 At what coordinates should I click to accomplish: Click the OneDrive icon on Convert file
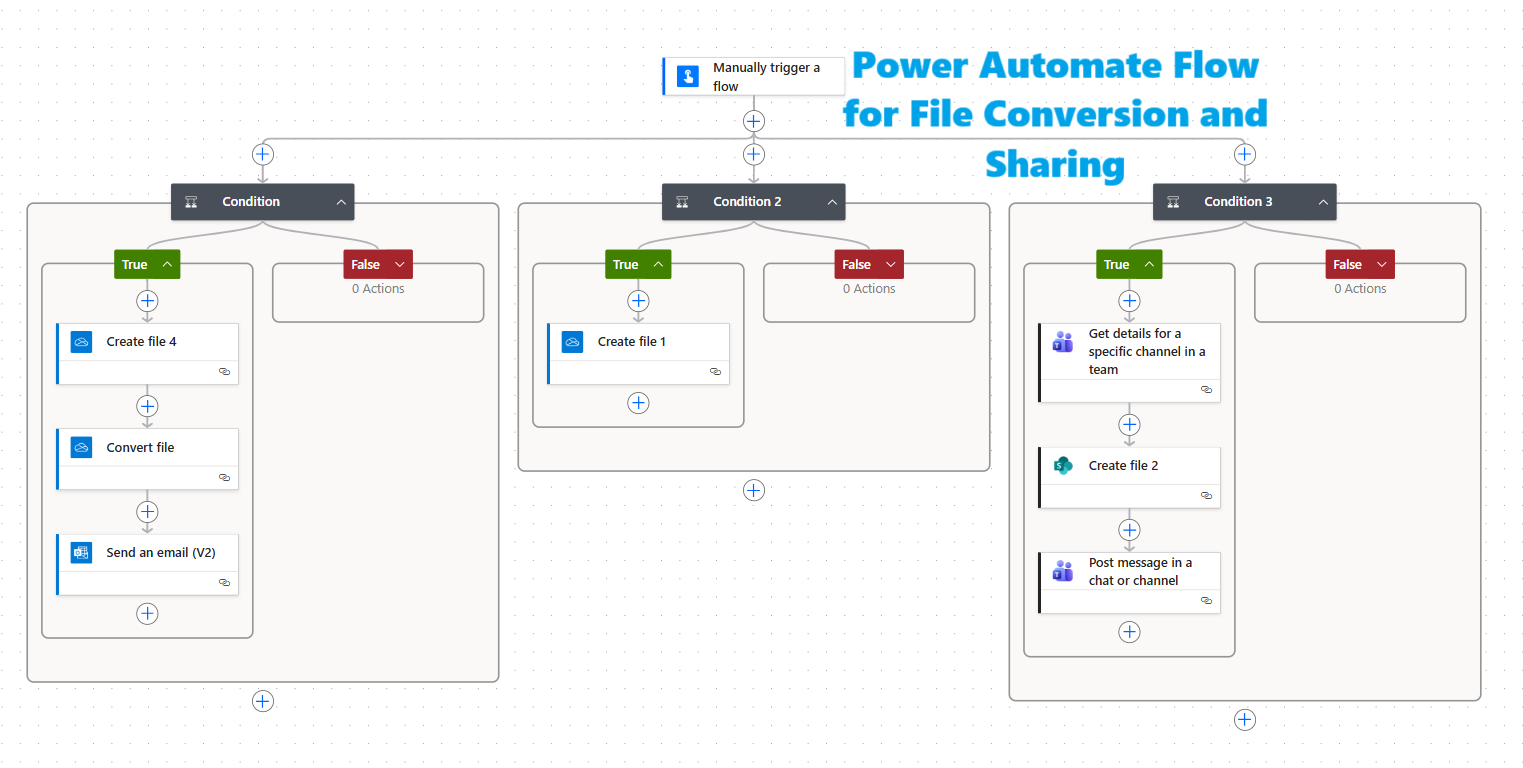pyautogui.click(x=81, y=447)
